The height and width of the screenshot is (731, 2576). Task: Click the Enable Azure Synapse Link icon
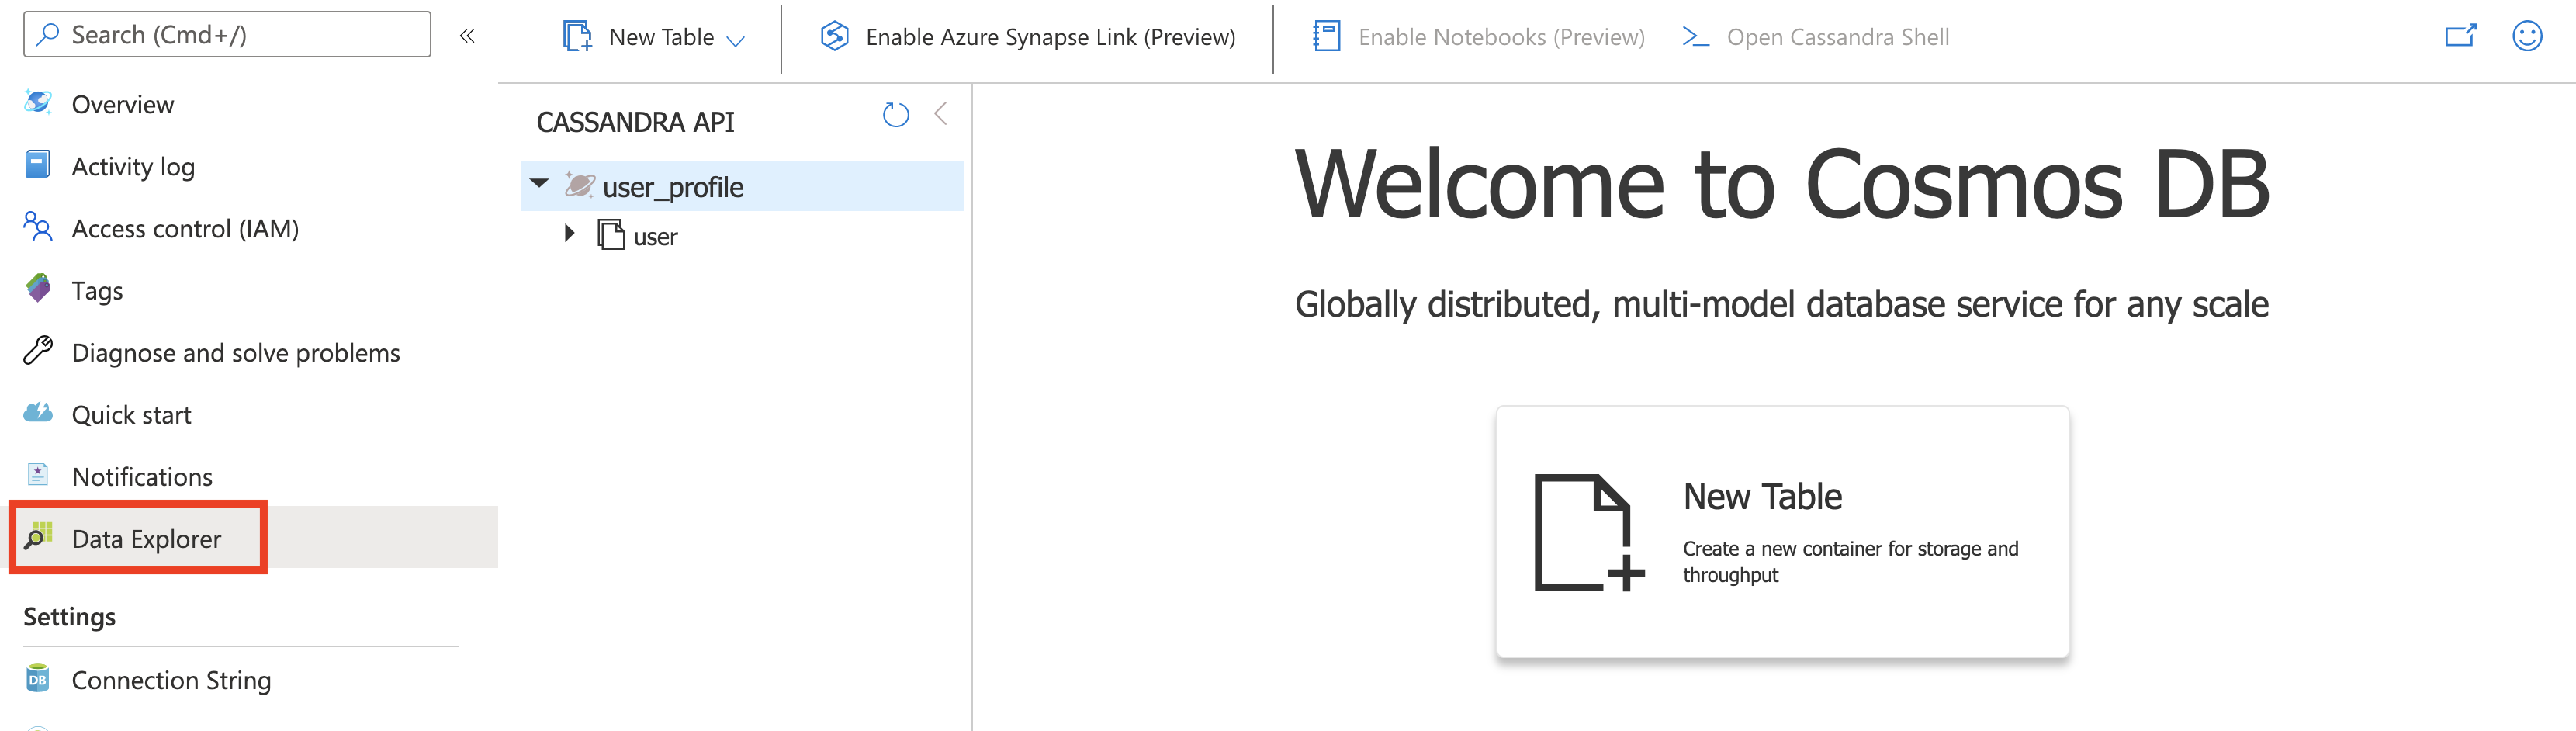point(834,37)
